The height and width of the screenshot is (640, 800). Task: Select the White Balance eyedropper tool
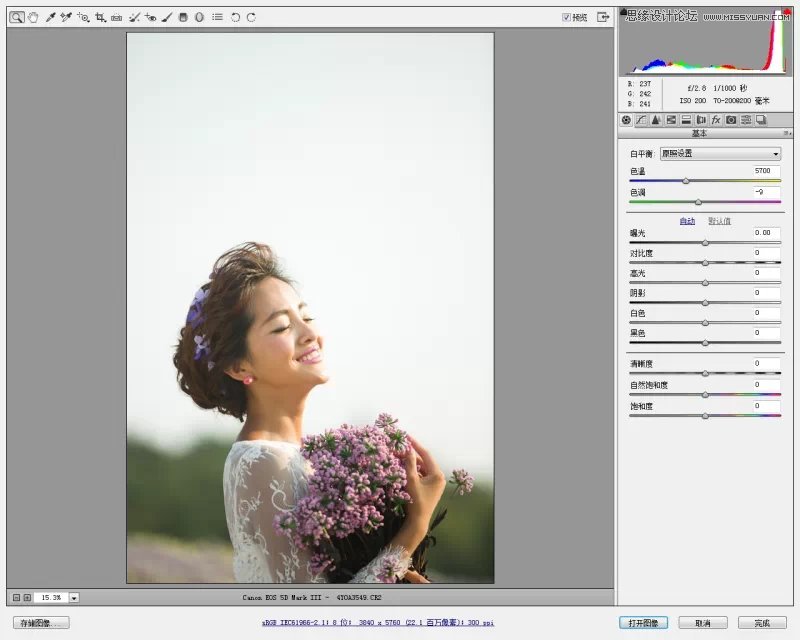pos(50,17)
